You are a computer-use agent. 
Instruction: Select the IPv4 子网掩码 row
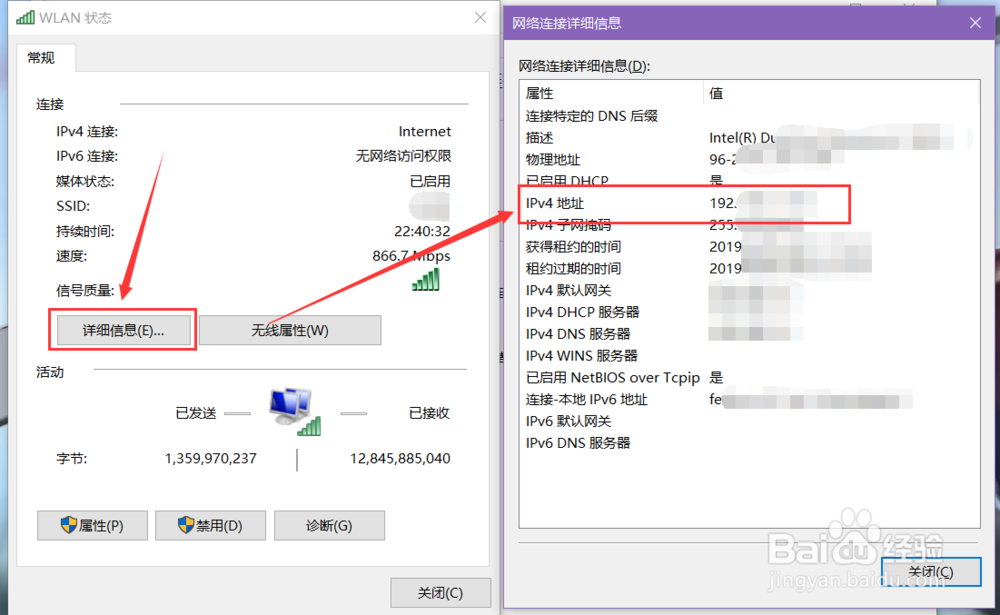tap(749, 225)
